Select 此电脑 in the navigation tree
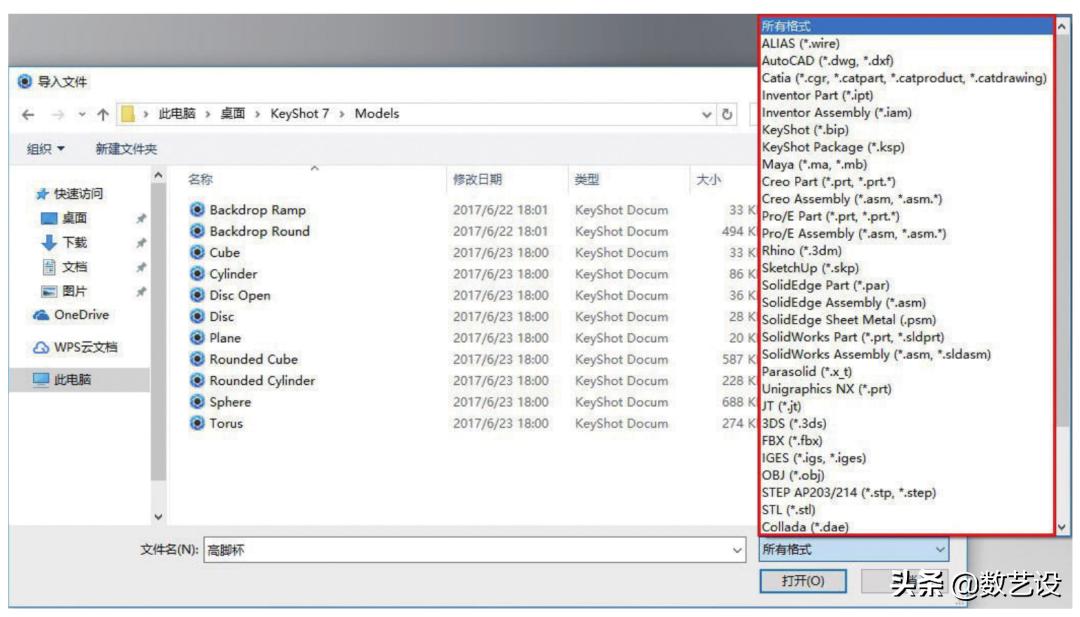Viewport: 1080px width, 617px height. tap(75, 380)
